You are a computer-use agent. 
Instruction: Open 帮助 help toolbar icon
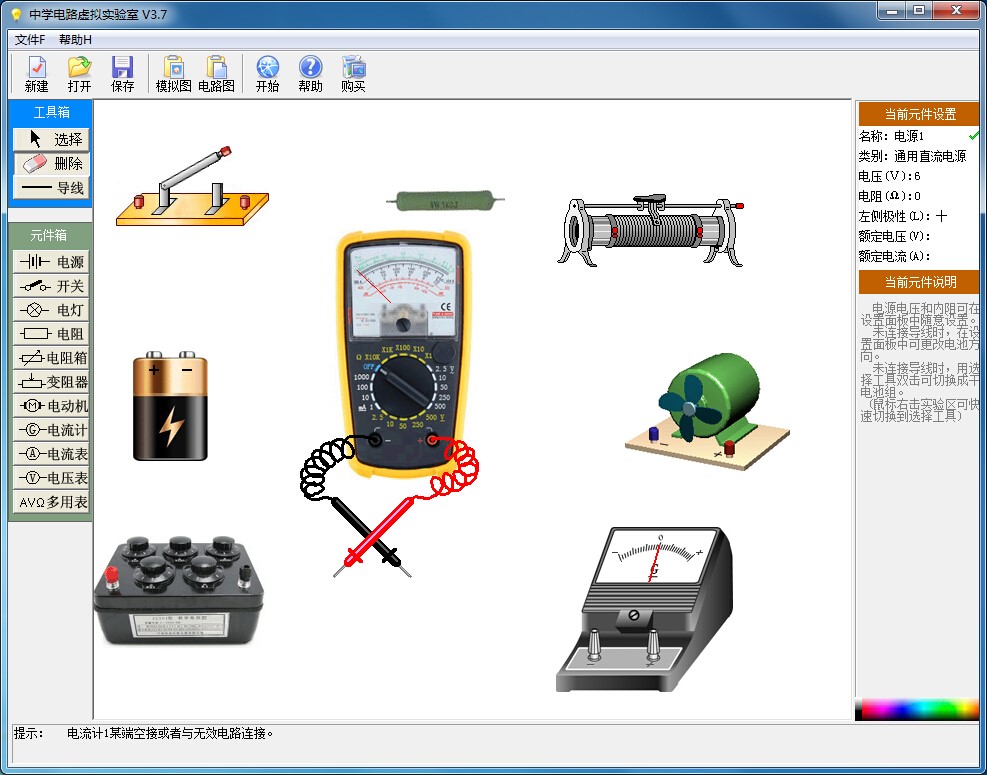coord(310,74)
